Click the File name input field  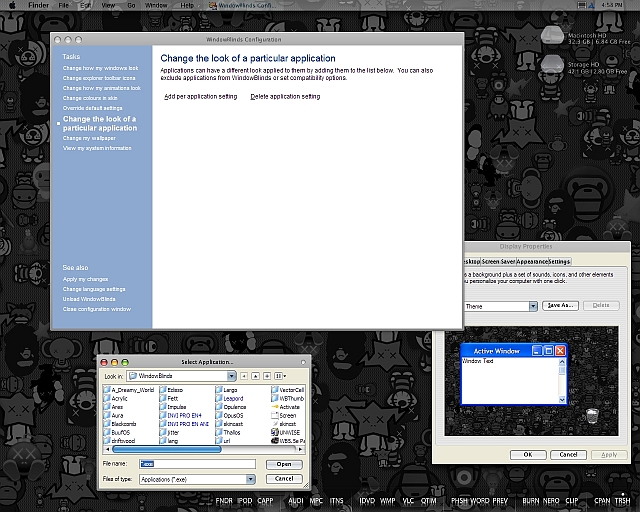click(x=198, y=464)
